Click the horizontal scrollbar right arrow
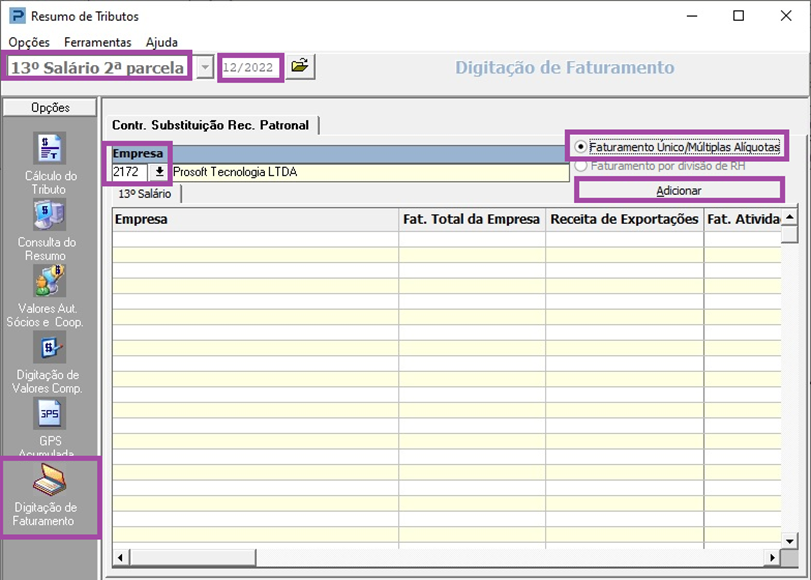Screen dimensions: 811x580 [x=771, y=557]
